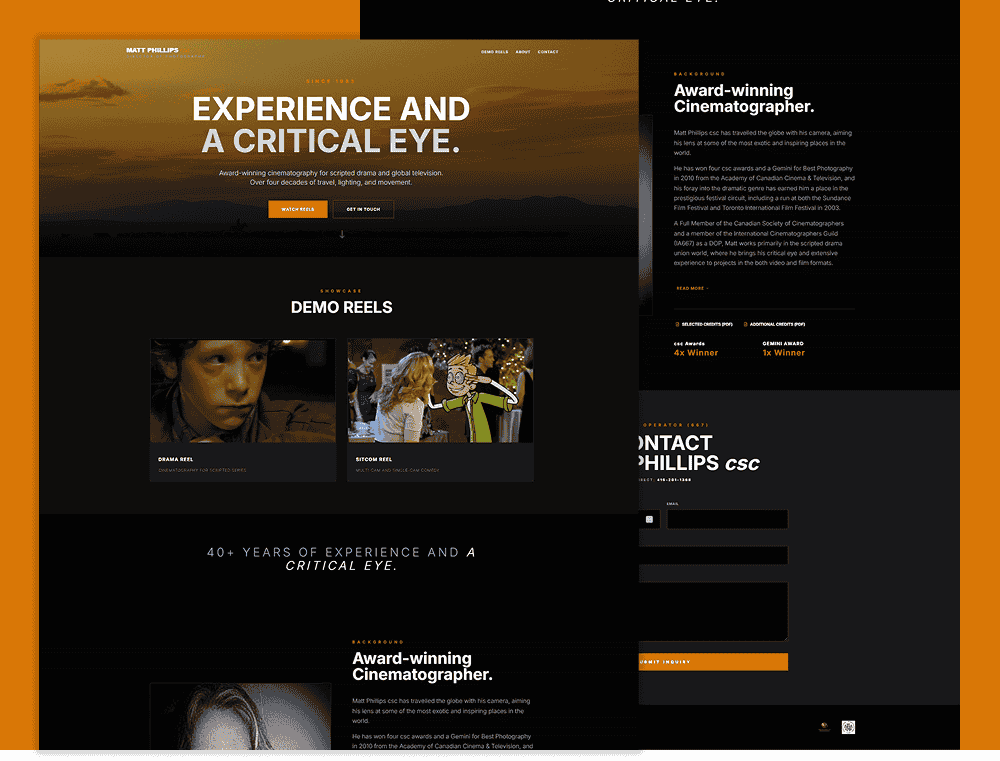Click the small orange emblem logo in footer

(824, 727)
